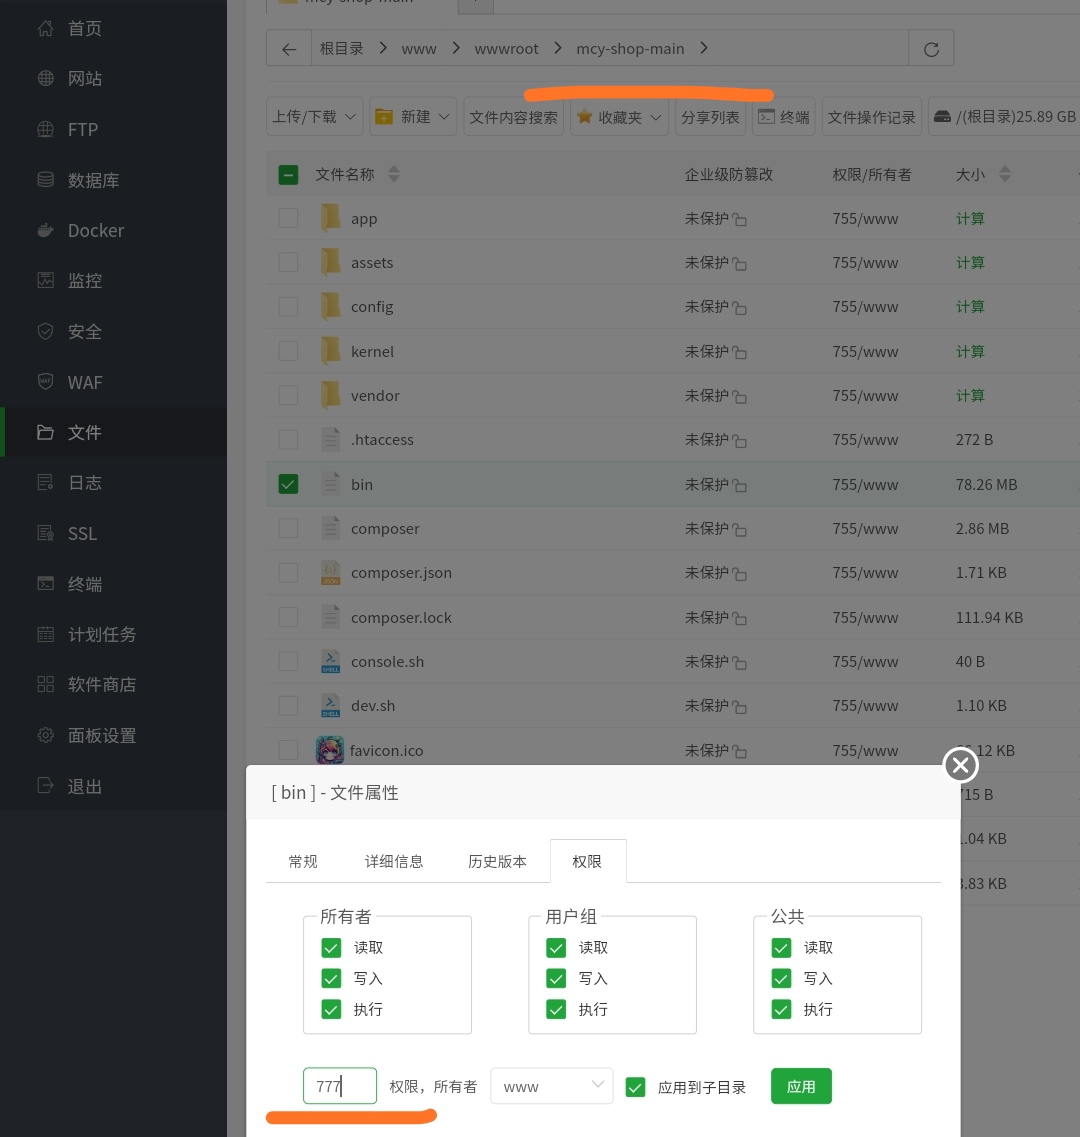Click 计算 to calculate the app folder size

click(x=970, y=218)
